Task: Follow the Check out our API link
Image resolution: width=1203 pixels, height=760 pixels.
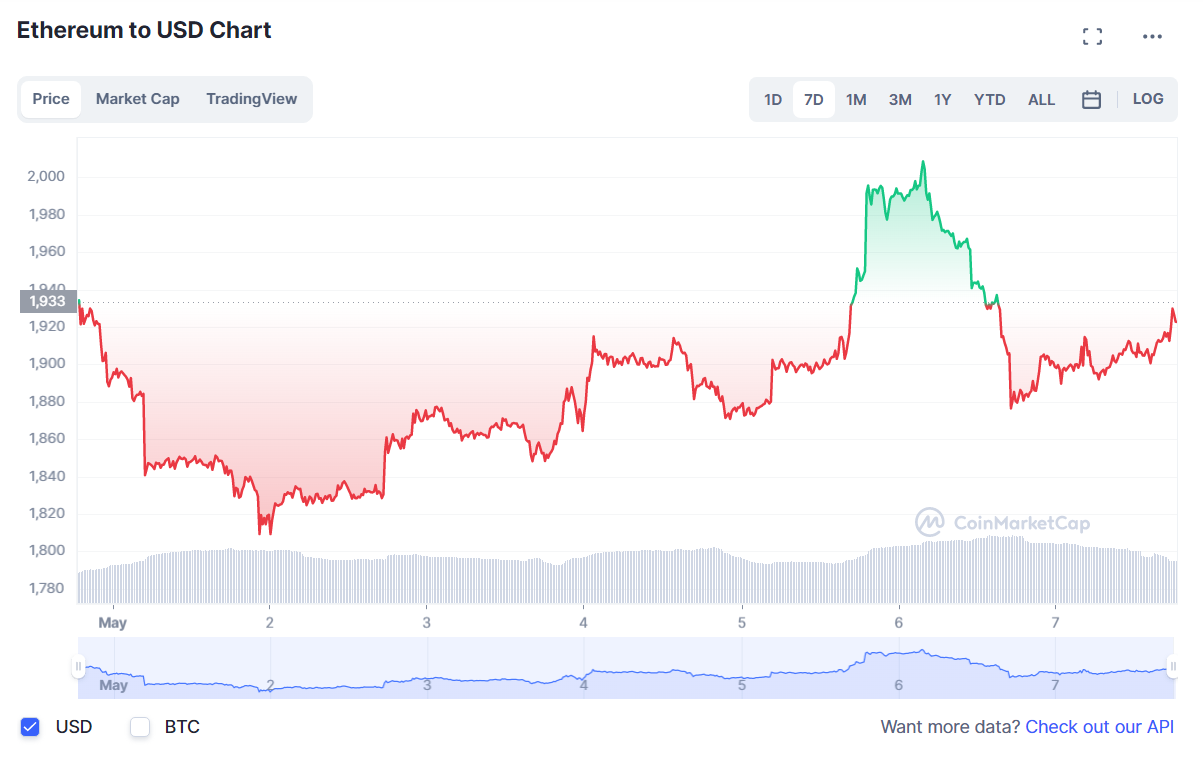Action: pos(1100,727)
